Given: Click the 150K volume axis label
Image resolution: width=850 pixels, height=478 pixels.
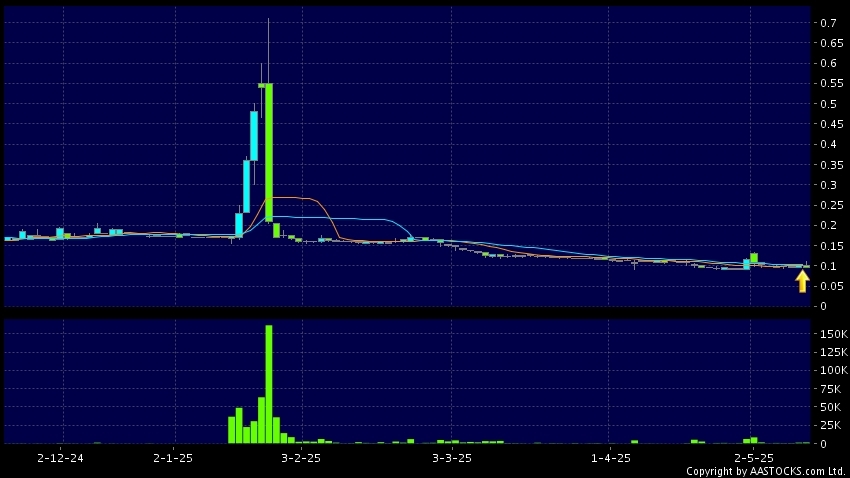Looking at the screenshot, I should pyautogui.click(x=834, y=334).
